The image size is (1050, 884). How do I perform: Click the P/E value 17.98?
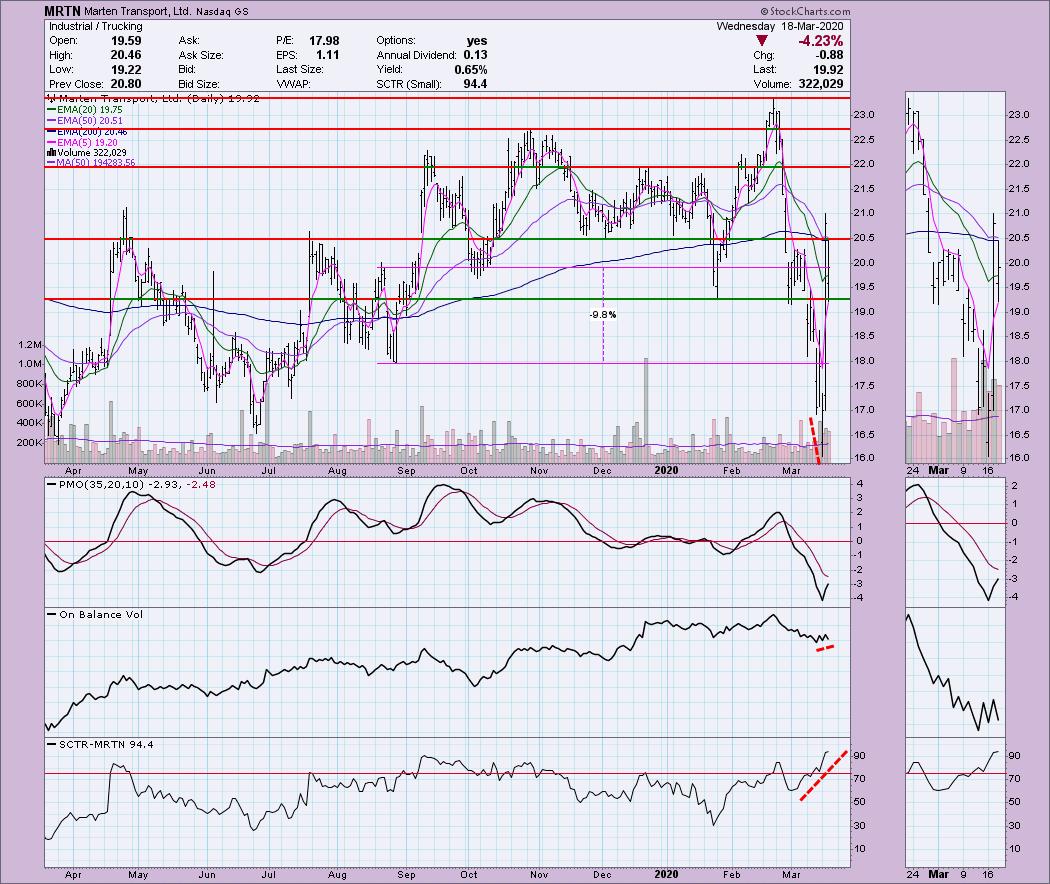pyautogui.click(x=324, y=41)
